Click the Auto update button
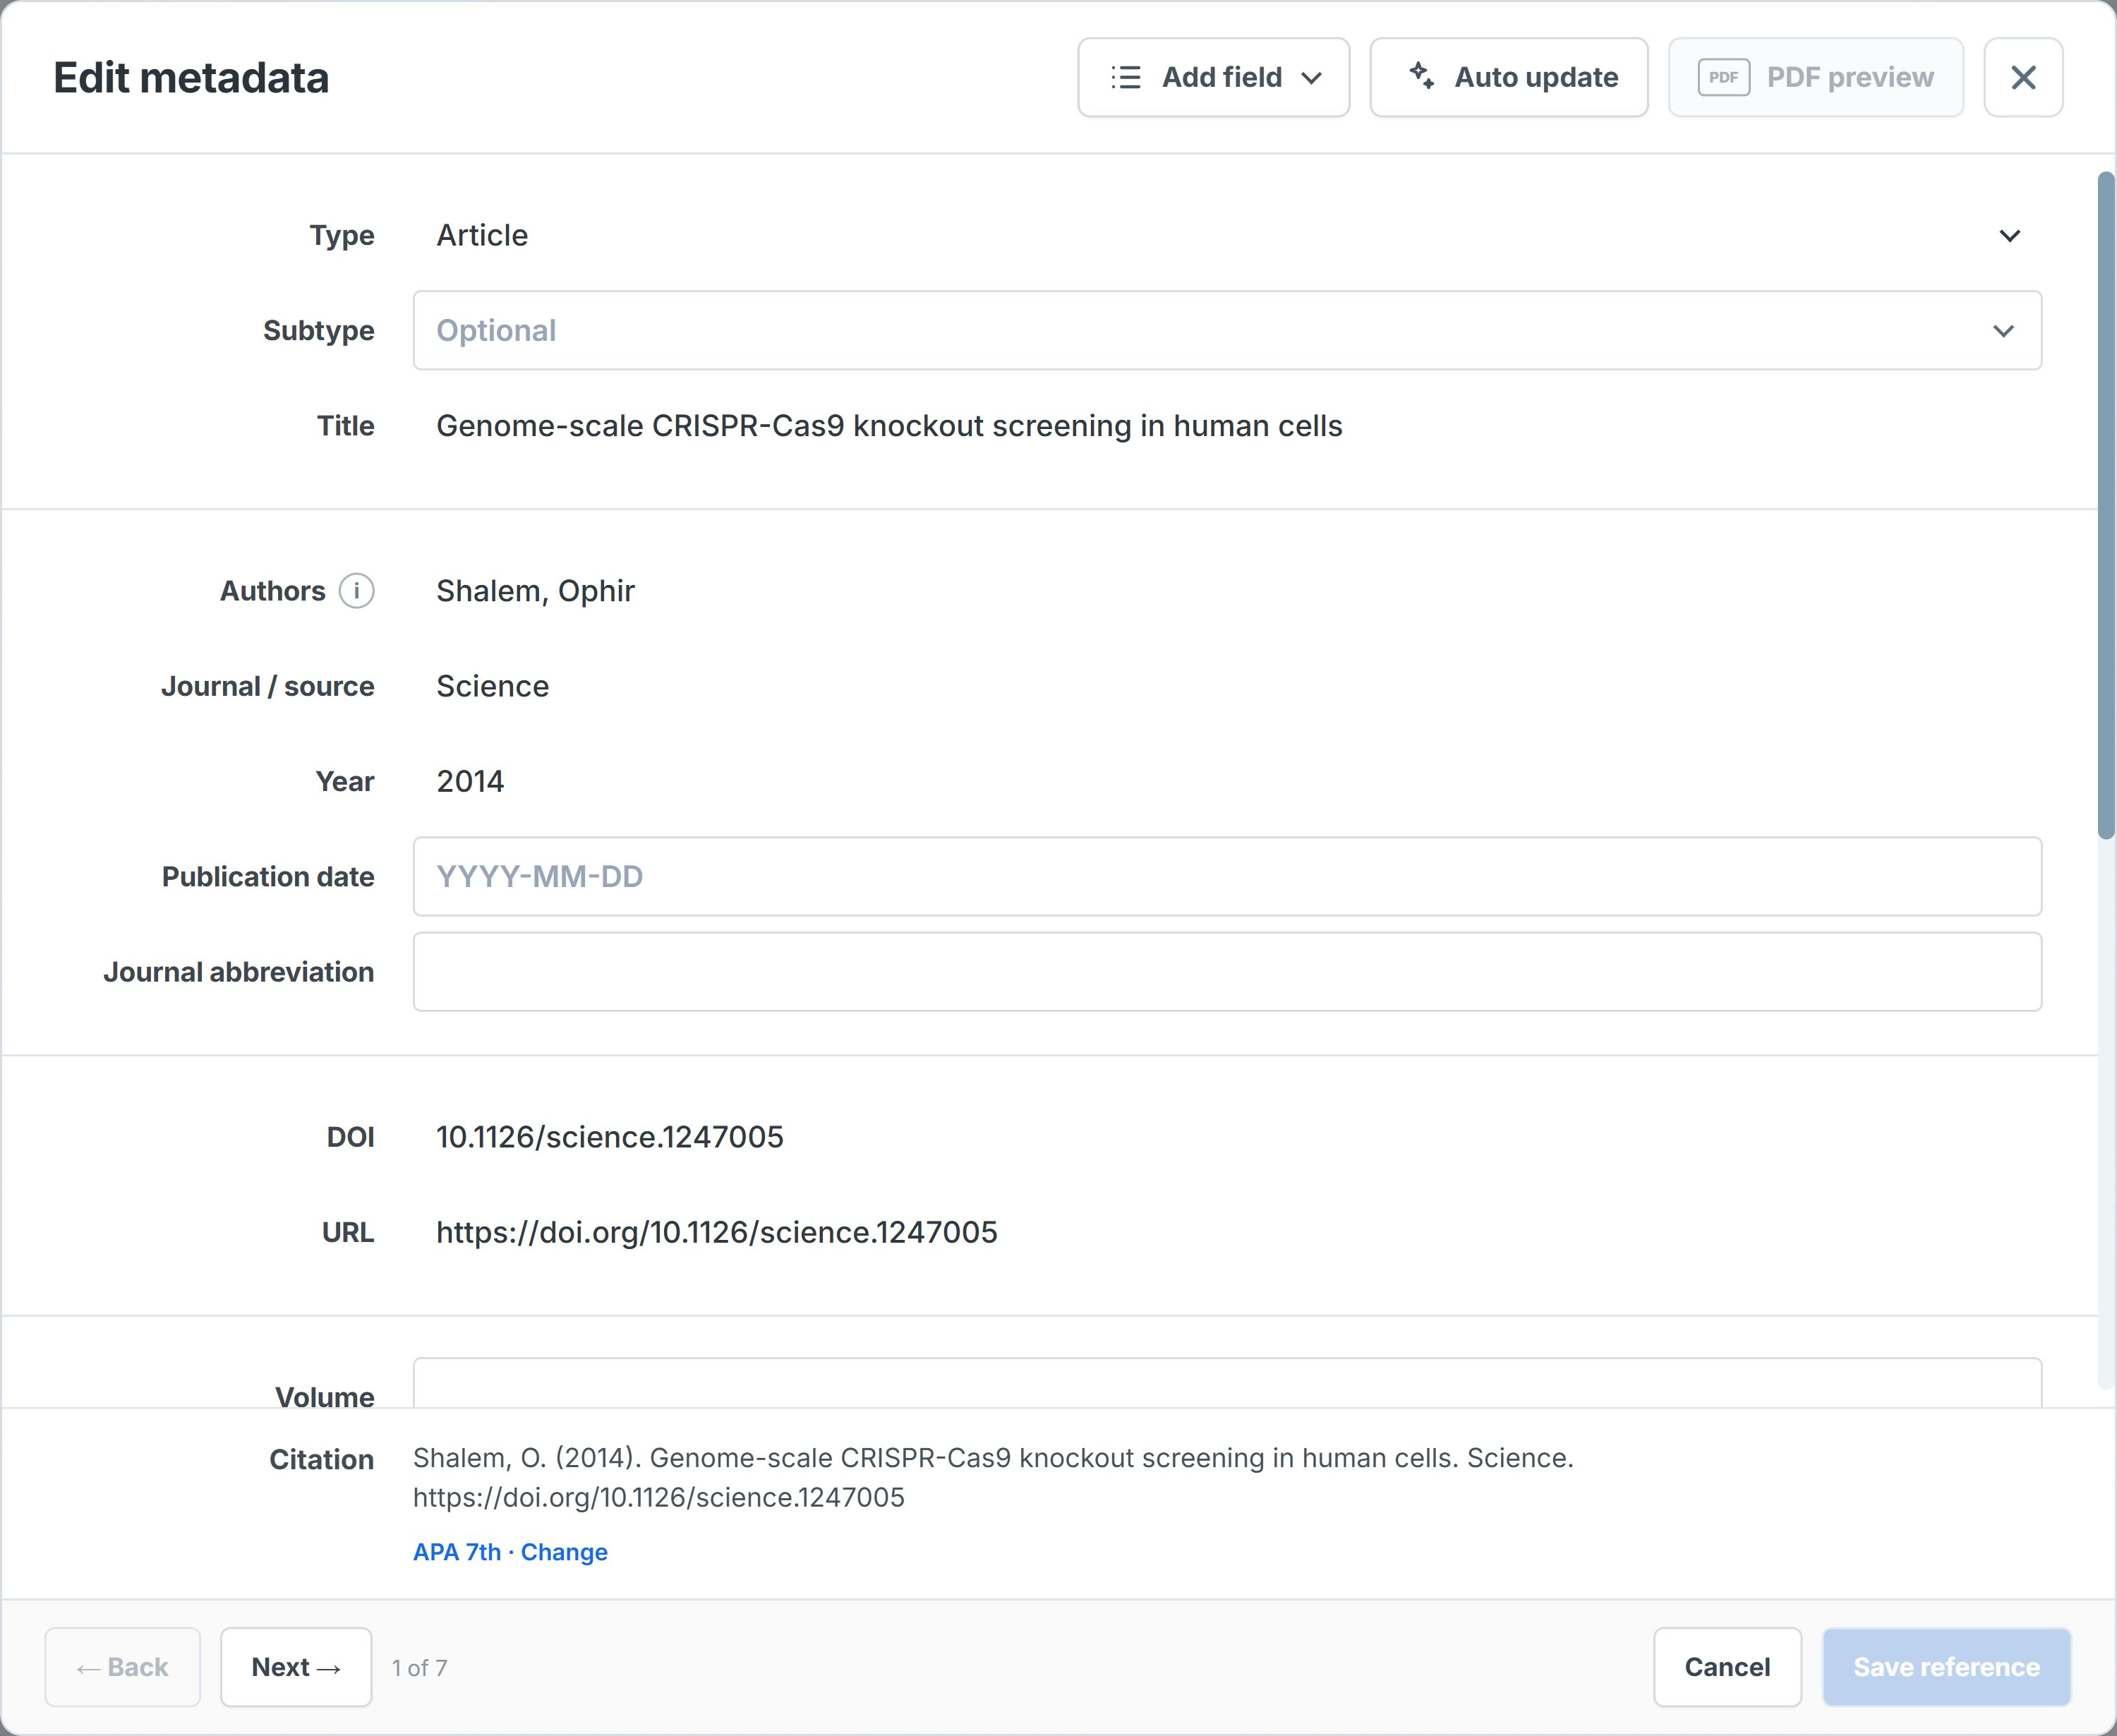The image size is (2117, 1736). point(1508,77)
